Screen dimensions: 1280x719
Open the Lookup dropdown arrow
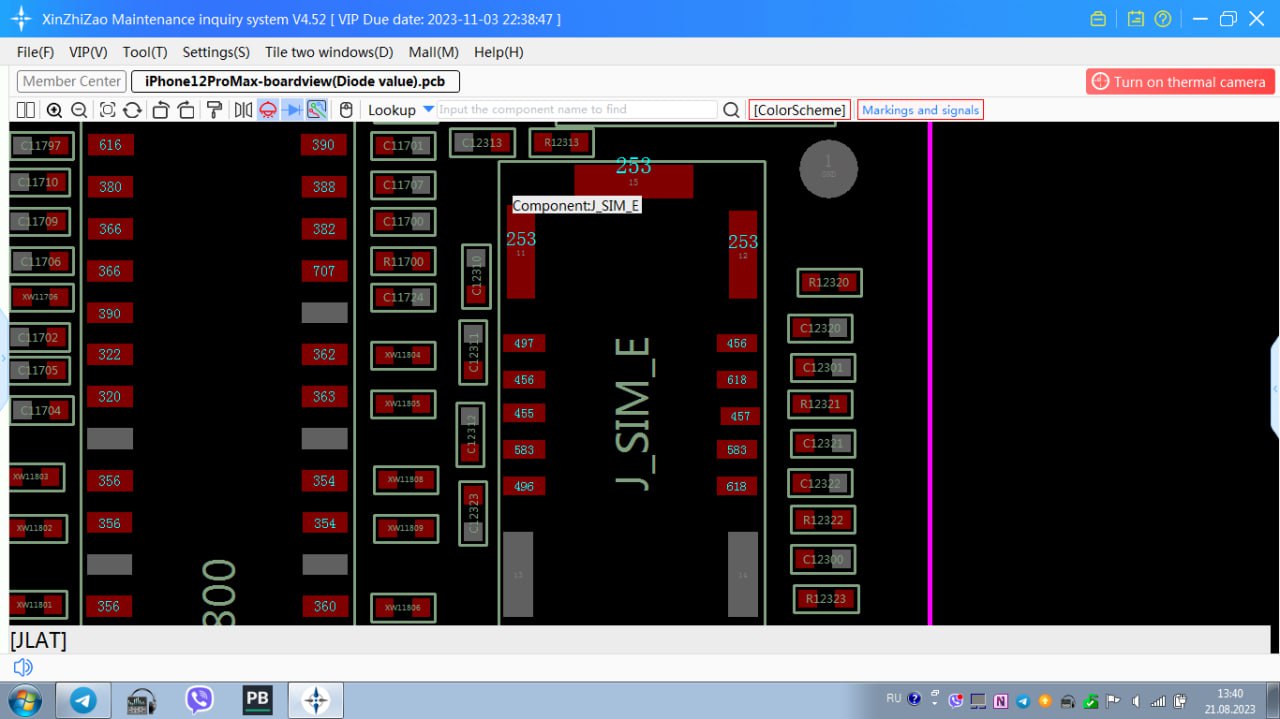click(428, 109)
